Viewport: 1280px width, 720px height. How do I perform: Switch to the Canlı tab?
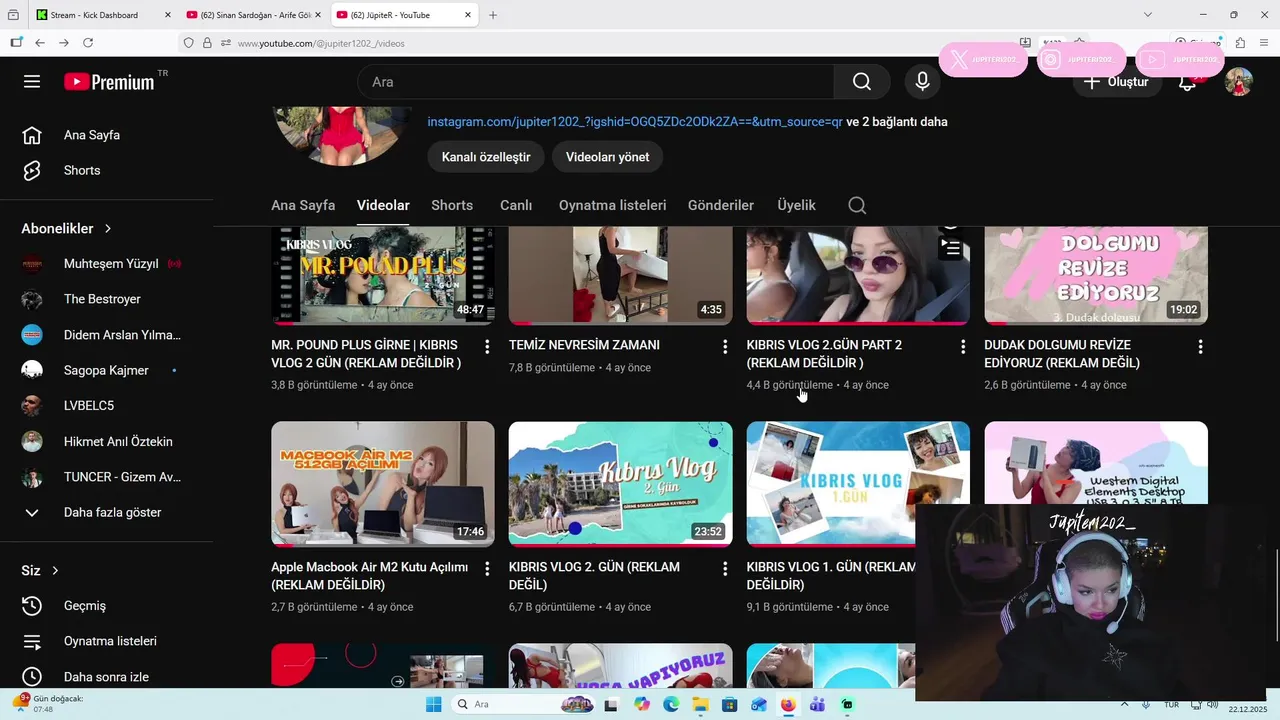[516, 205]
